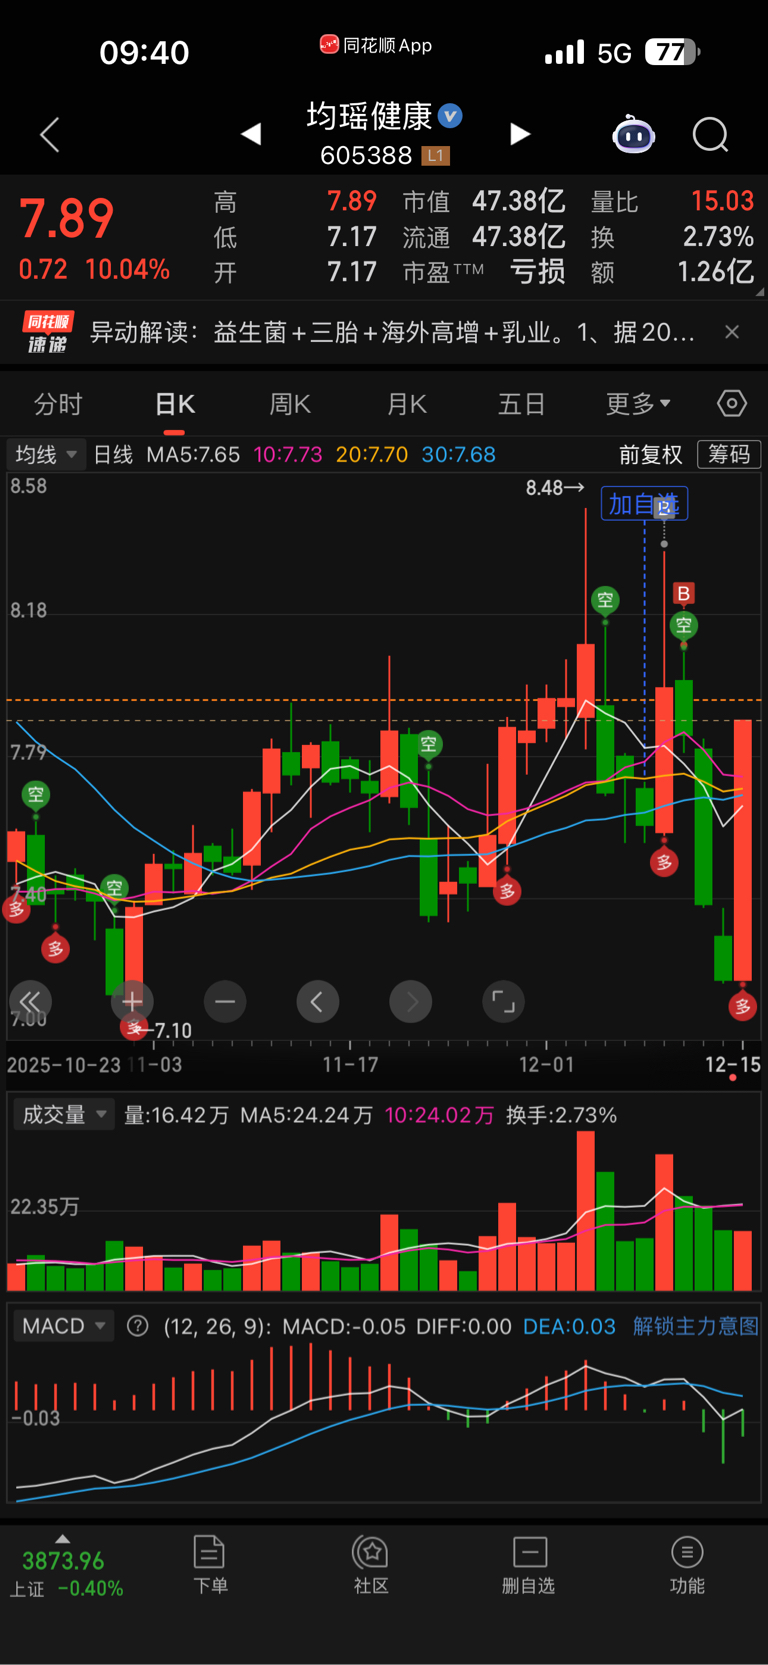This screenshot has height=1665, width=768.
Task: Change the 前复权 adjustment setting
Action: coord(650,455)
